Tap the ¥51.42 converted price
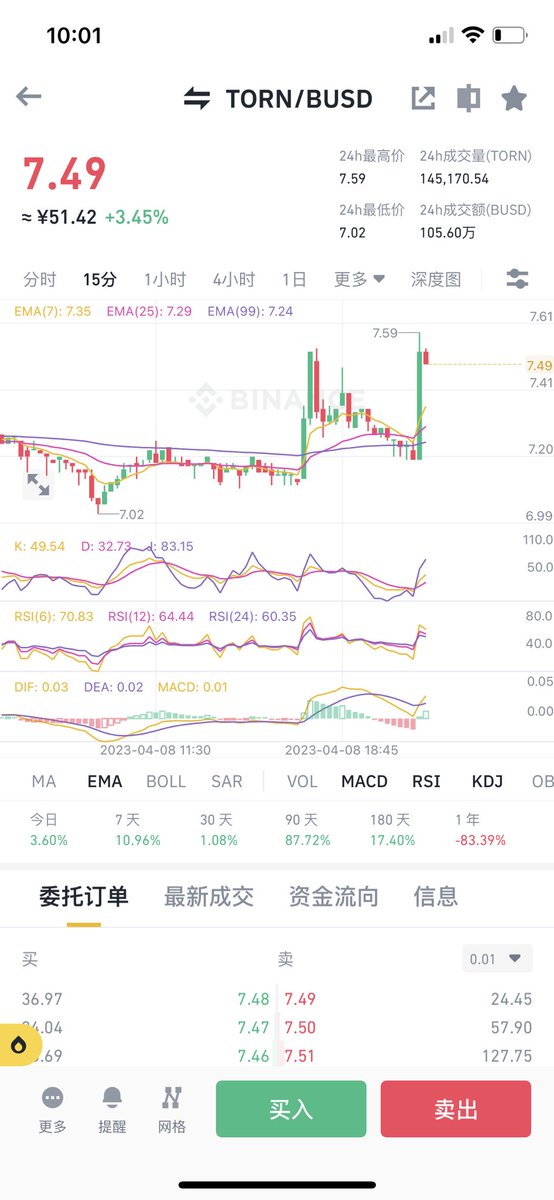The image size is (554, 1200). click(x=60, y=217)
